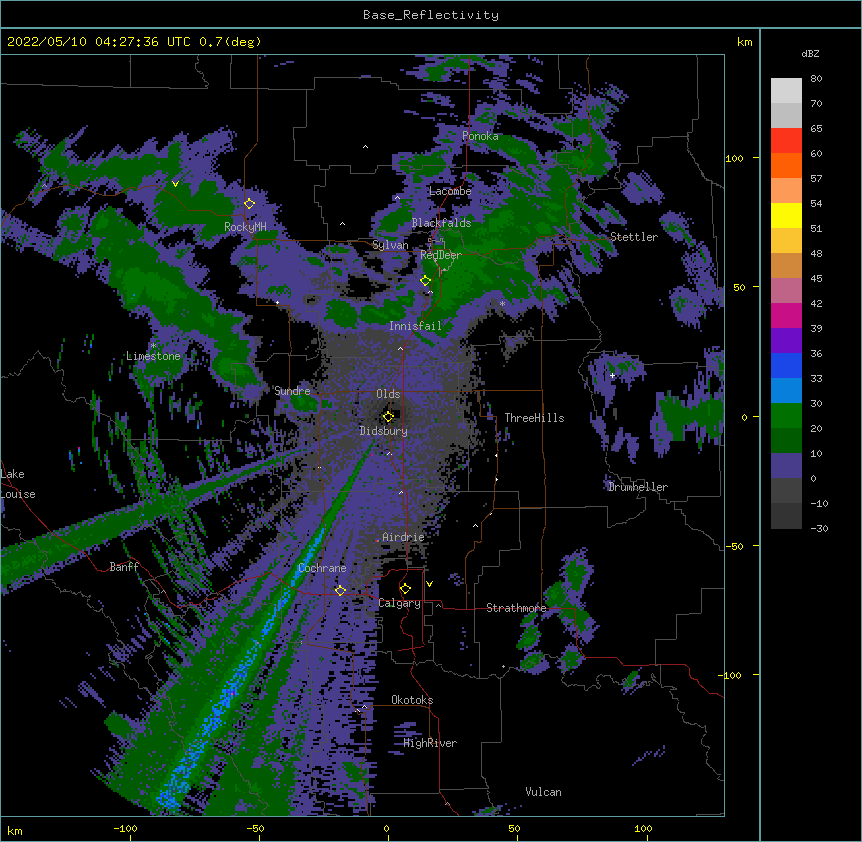Select the RedDeer city label
The height and width of the screenshot is (842, 862).
440,255
